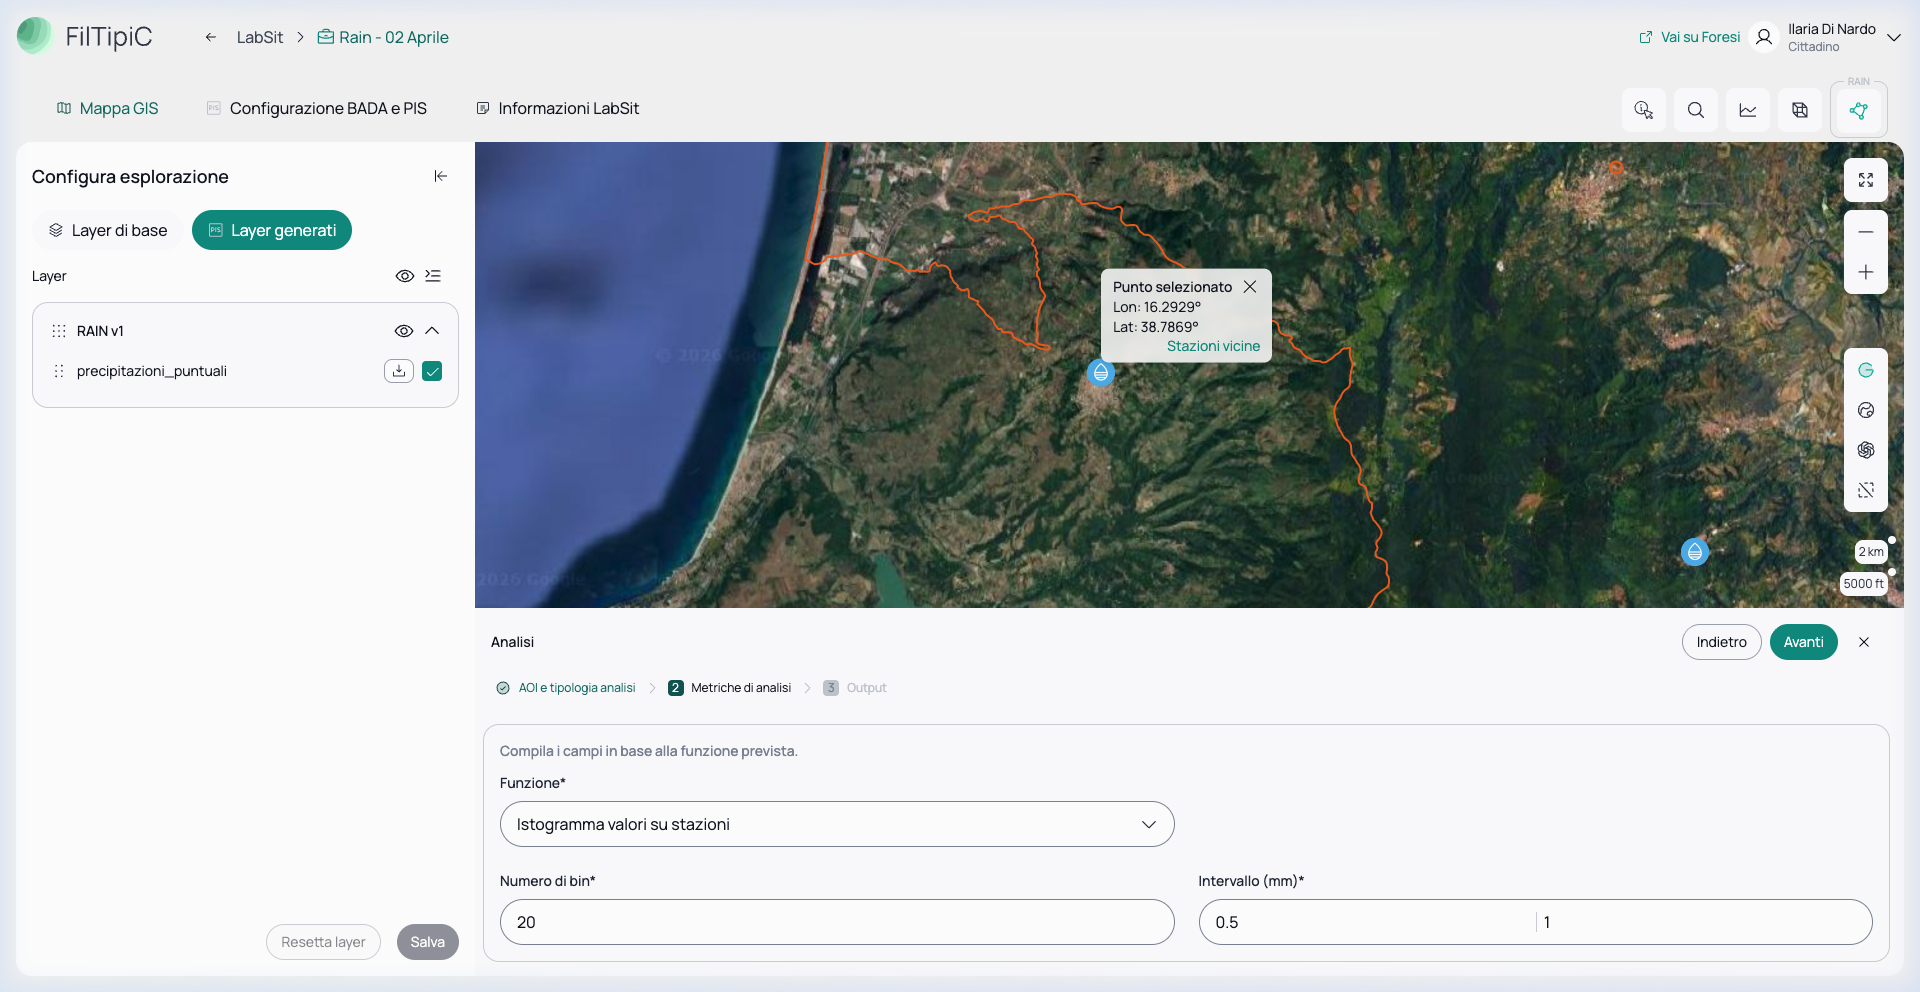Open the Funzione dropdown
Screen dimensions: 1920x992
pyautogui.click(x=837, y=824)
